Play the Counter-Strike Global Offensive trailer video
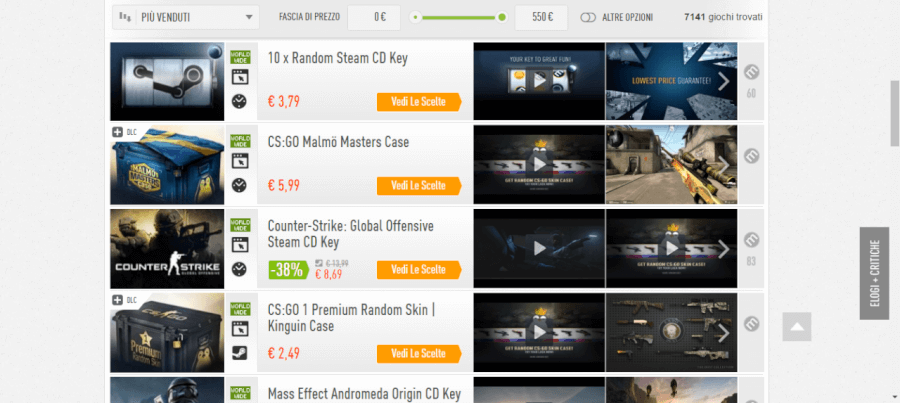 click(x=539, y=248)
